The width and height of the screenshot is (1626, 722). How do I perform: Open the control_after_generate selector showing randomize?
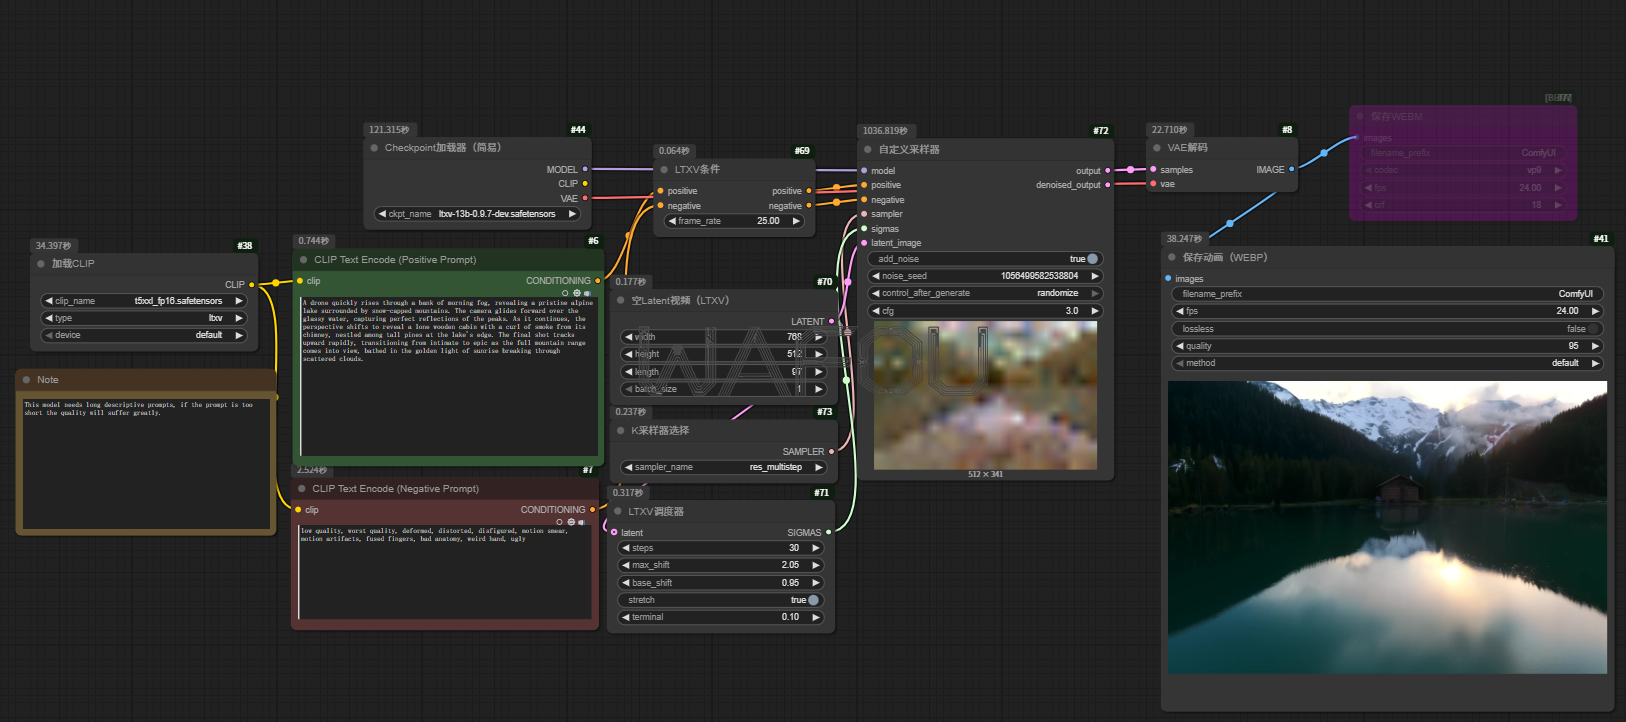pyautogui.click(x=985, y=293)
